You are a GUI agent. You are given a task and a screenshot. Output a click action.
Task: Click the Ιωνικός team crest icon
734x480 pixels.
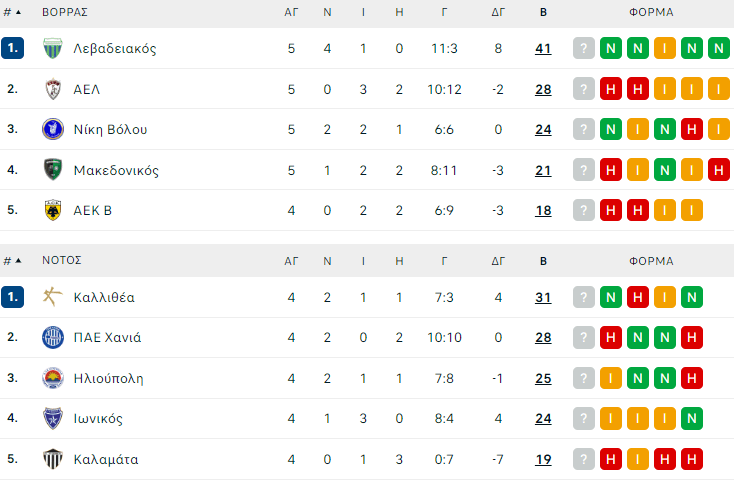(53, 418)
